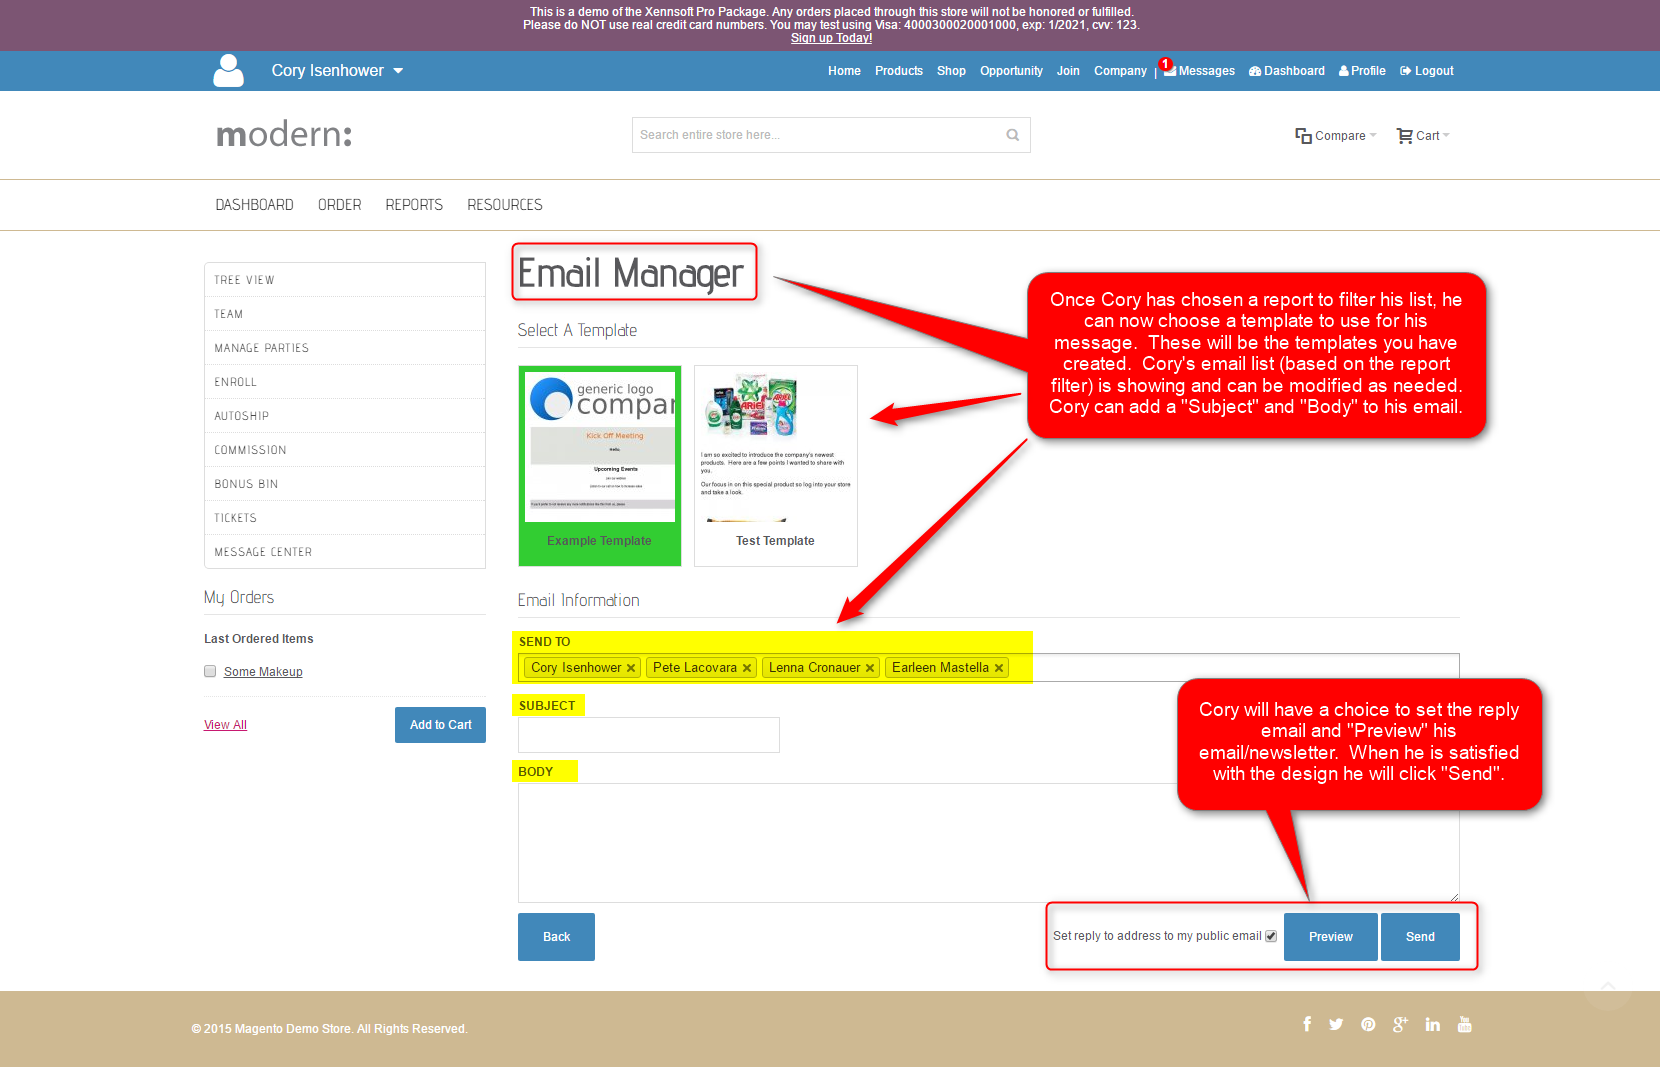This screenshot has height=1067, width=1660.
Task: Select Message Center in sidebar
Action: coord(263,552)
